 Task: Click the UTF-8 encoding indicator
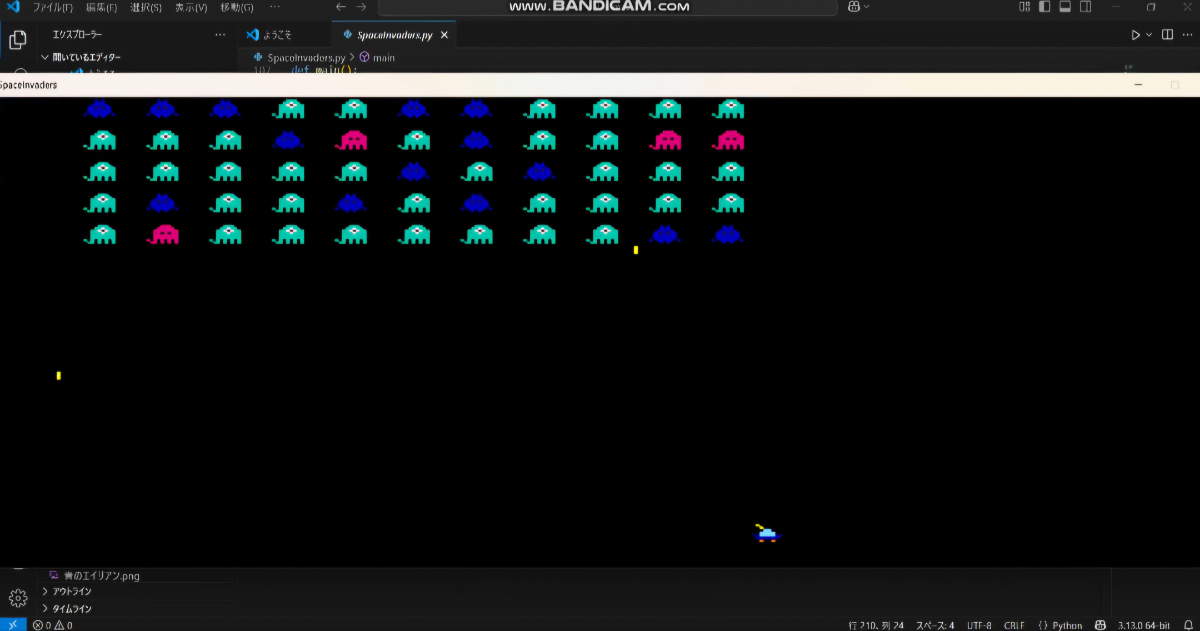[979, 625]
